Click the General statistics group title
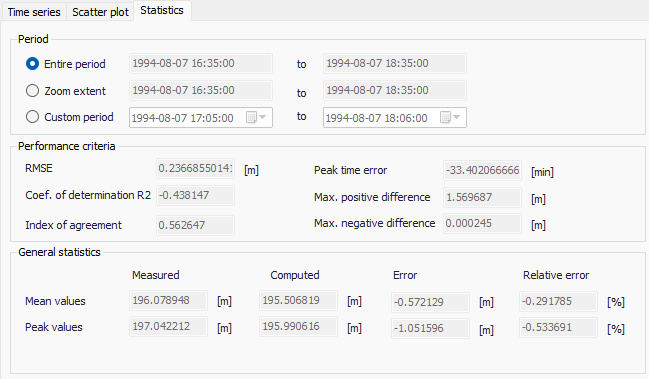Viewport: 649px width, 379px height. pyautogui.click(x=59, y=252)
